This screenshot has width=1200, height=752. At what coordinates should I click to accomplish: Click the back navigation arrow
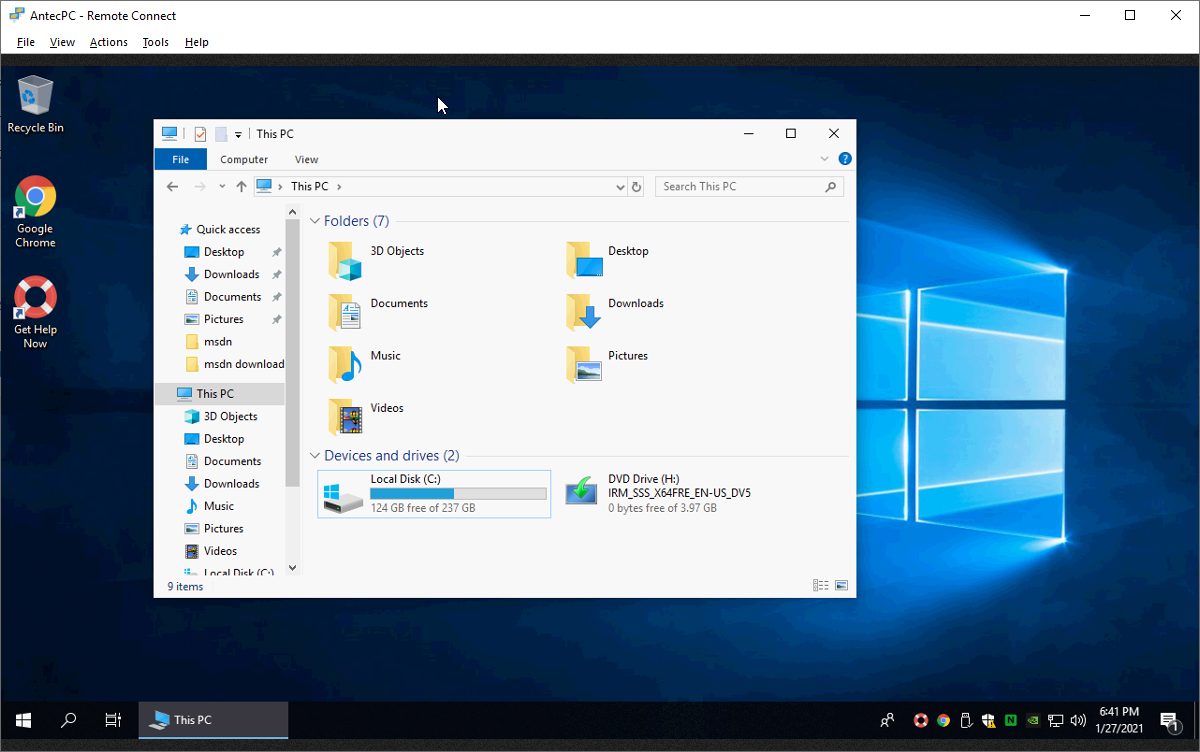click(171, 186)
